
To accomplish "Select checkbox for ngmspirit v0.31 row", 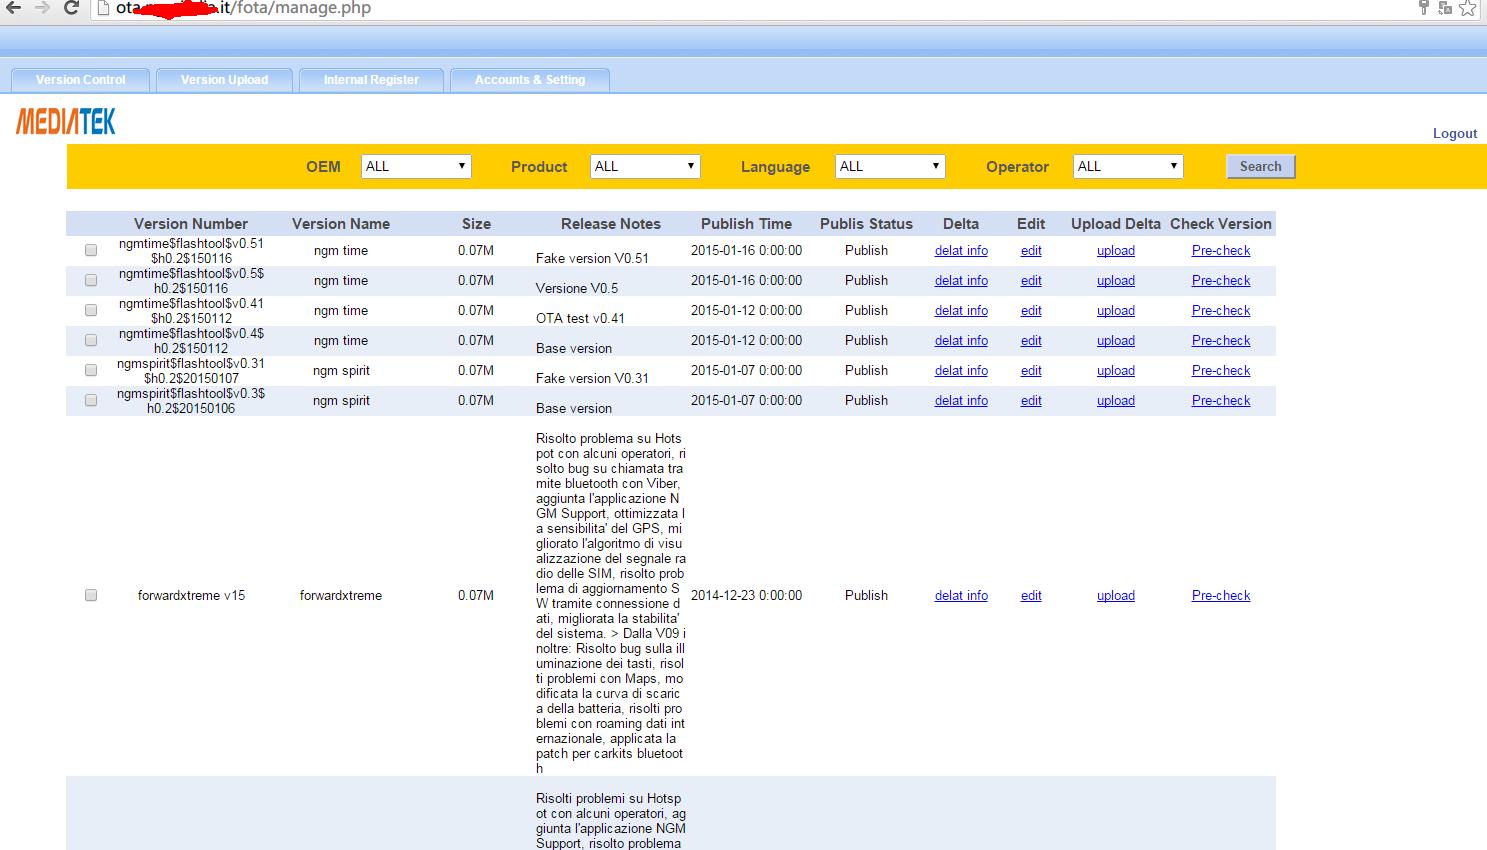I will [91, 370].
